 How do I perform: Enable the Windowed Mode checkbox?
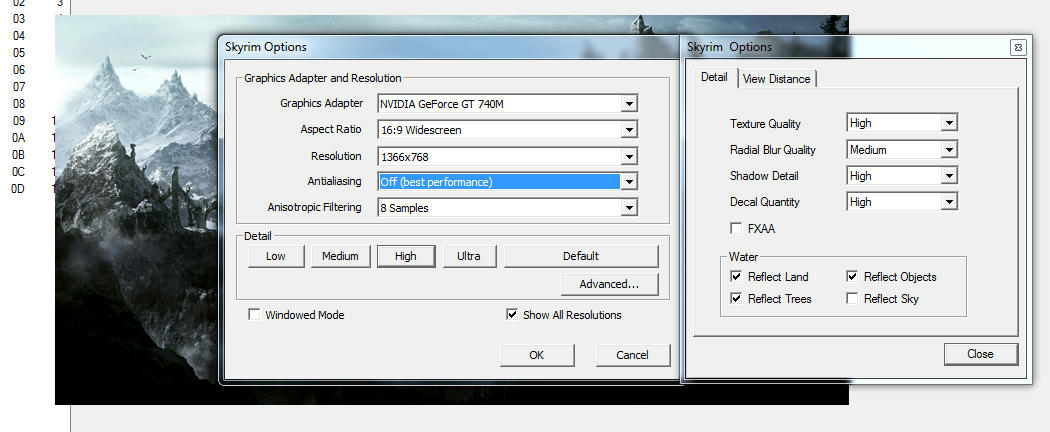coord(255,315)
